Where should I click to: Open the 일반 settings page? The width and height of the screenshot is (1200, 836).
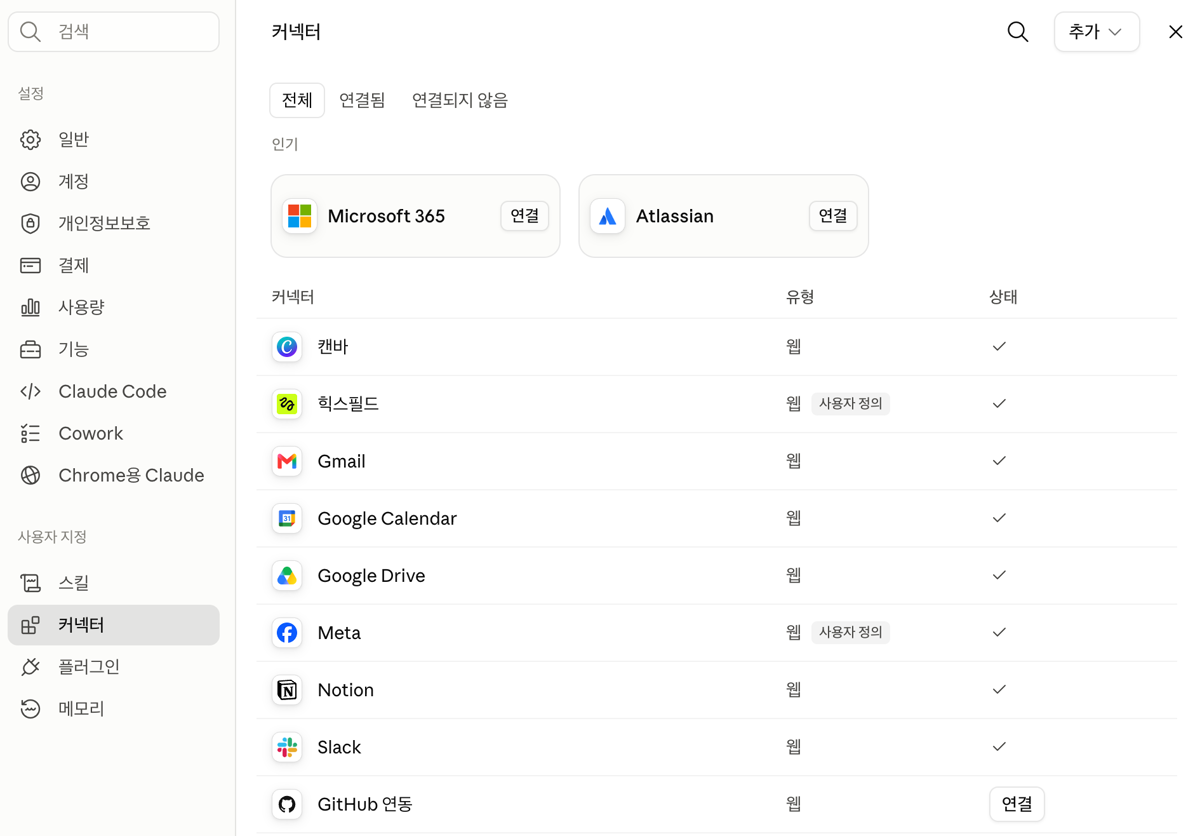pyautogui.click(x=114, y=140)
